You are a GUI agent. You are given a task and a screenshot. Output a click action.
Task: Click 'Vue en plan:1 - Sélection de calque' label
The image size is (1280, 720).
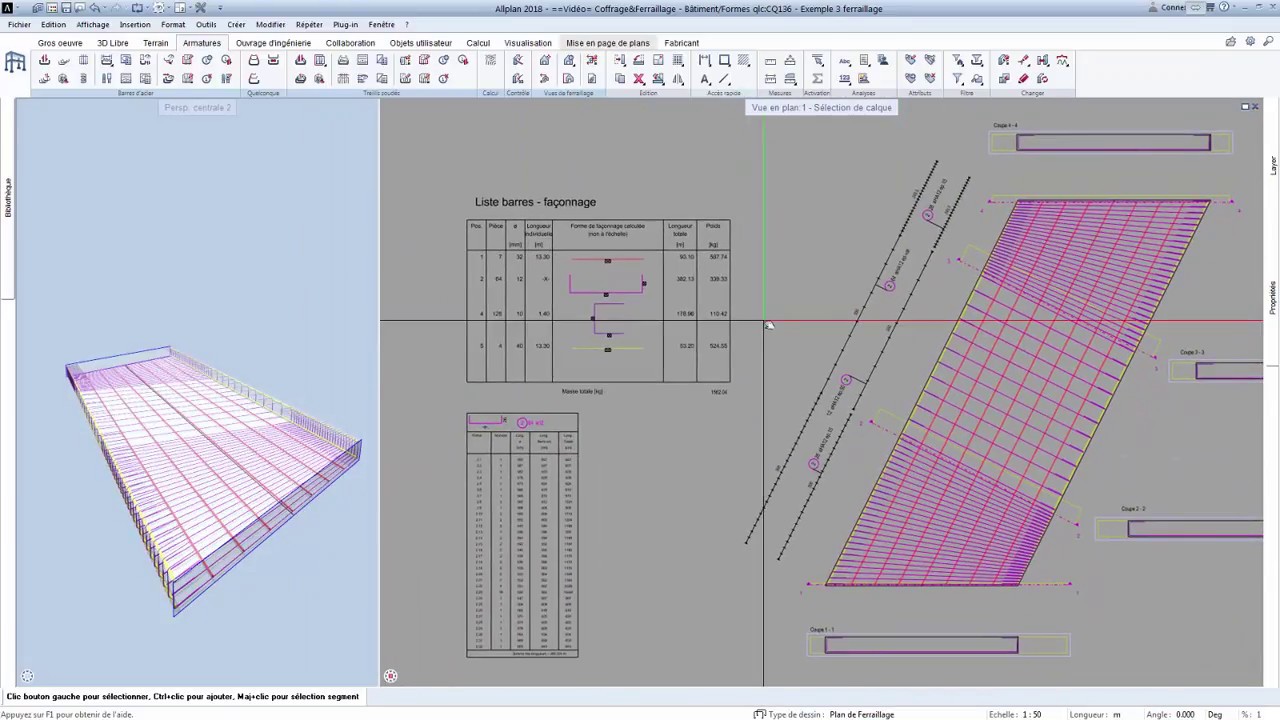[821, 107]
